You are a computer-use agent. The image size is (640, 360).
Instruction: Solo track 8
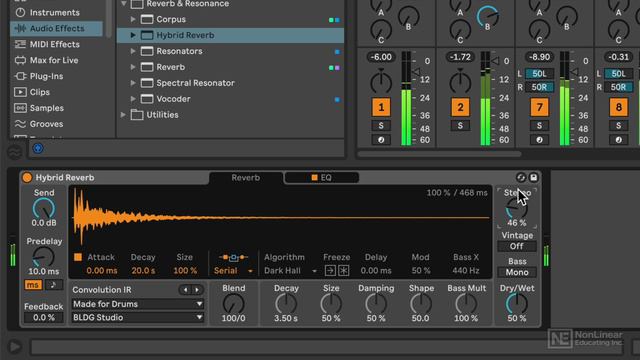coord(618,126)
